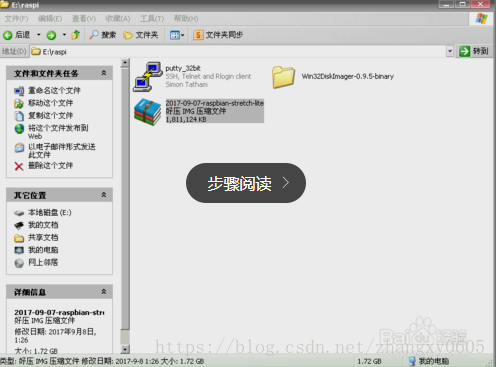496x367 pixels.
Task: Collapse the 其它位置 panel
Action: point(104,195)
